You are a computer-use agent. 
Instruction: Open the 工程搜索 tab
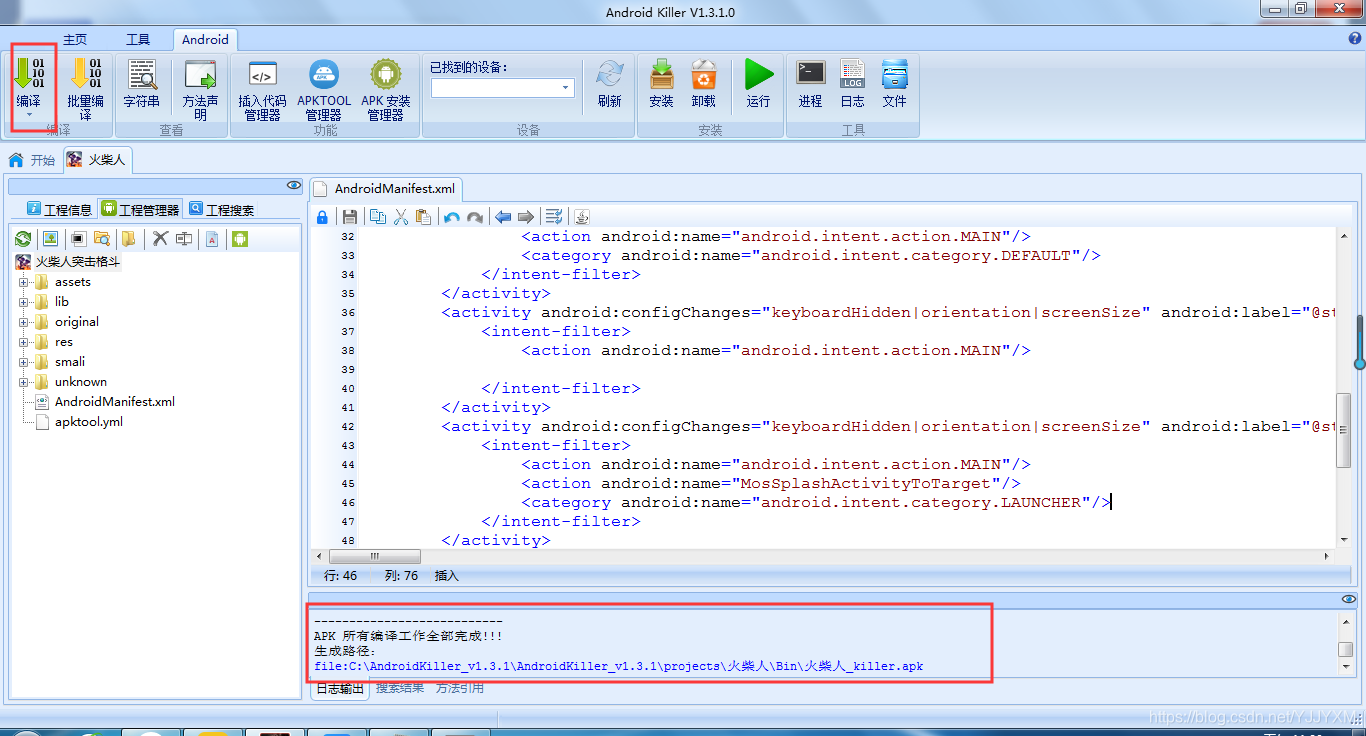pyautogui.click(x=221, y=210)
